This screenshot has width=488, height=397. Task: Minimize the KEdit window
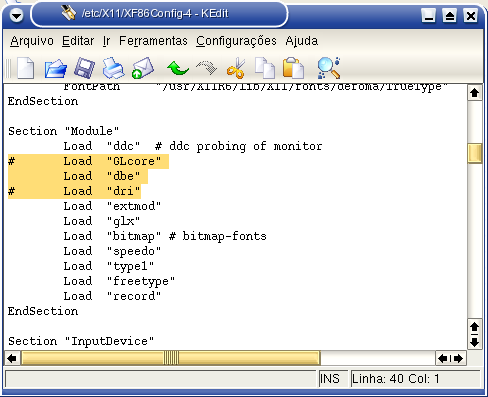point(429,15)
